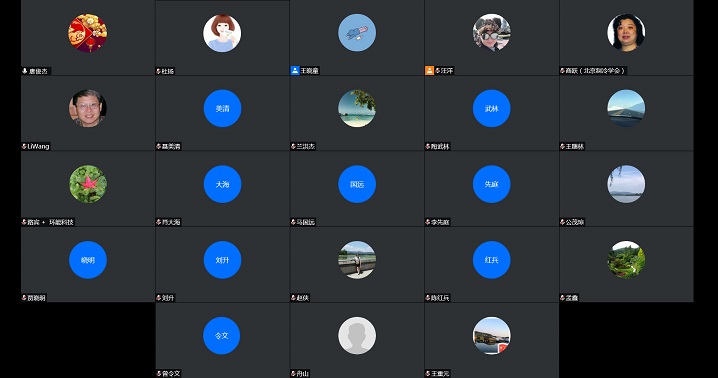Viewport: 718px width, 378px height.
Task: Click the muted mic icon beside LiWang
Action: (24, 147)
